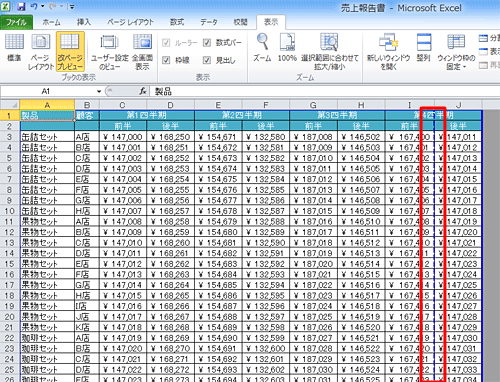Zoom to selection (選択範囲に合わせて拡大/縮小)
This screenshot has height=382, width=500.
[x=329, y=52]
